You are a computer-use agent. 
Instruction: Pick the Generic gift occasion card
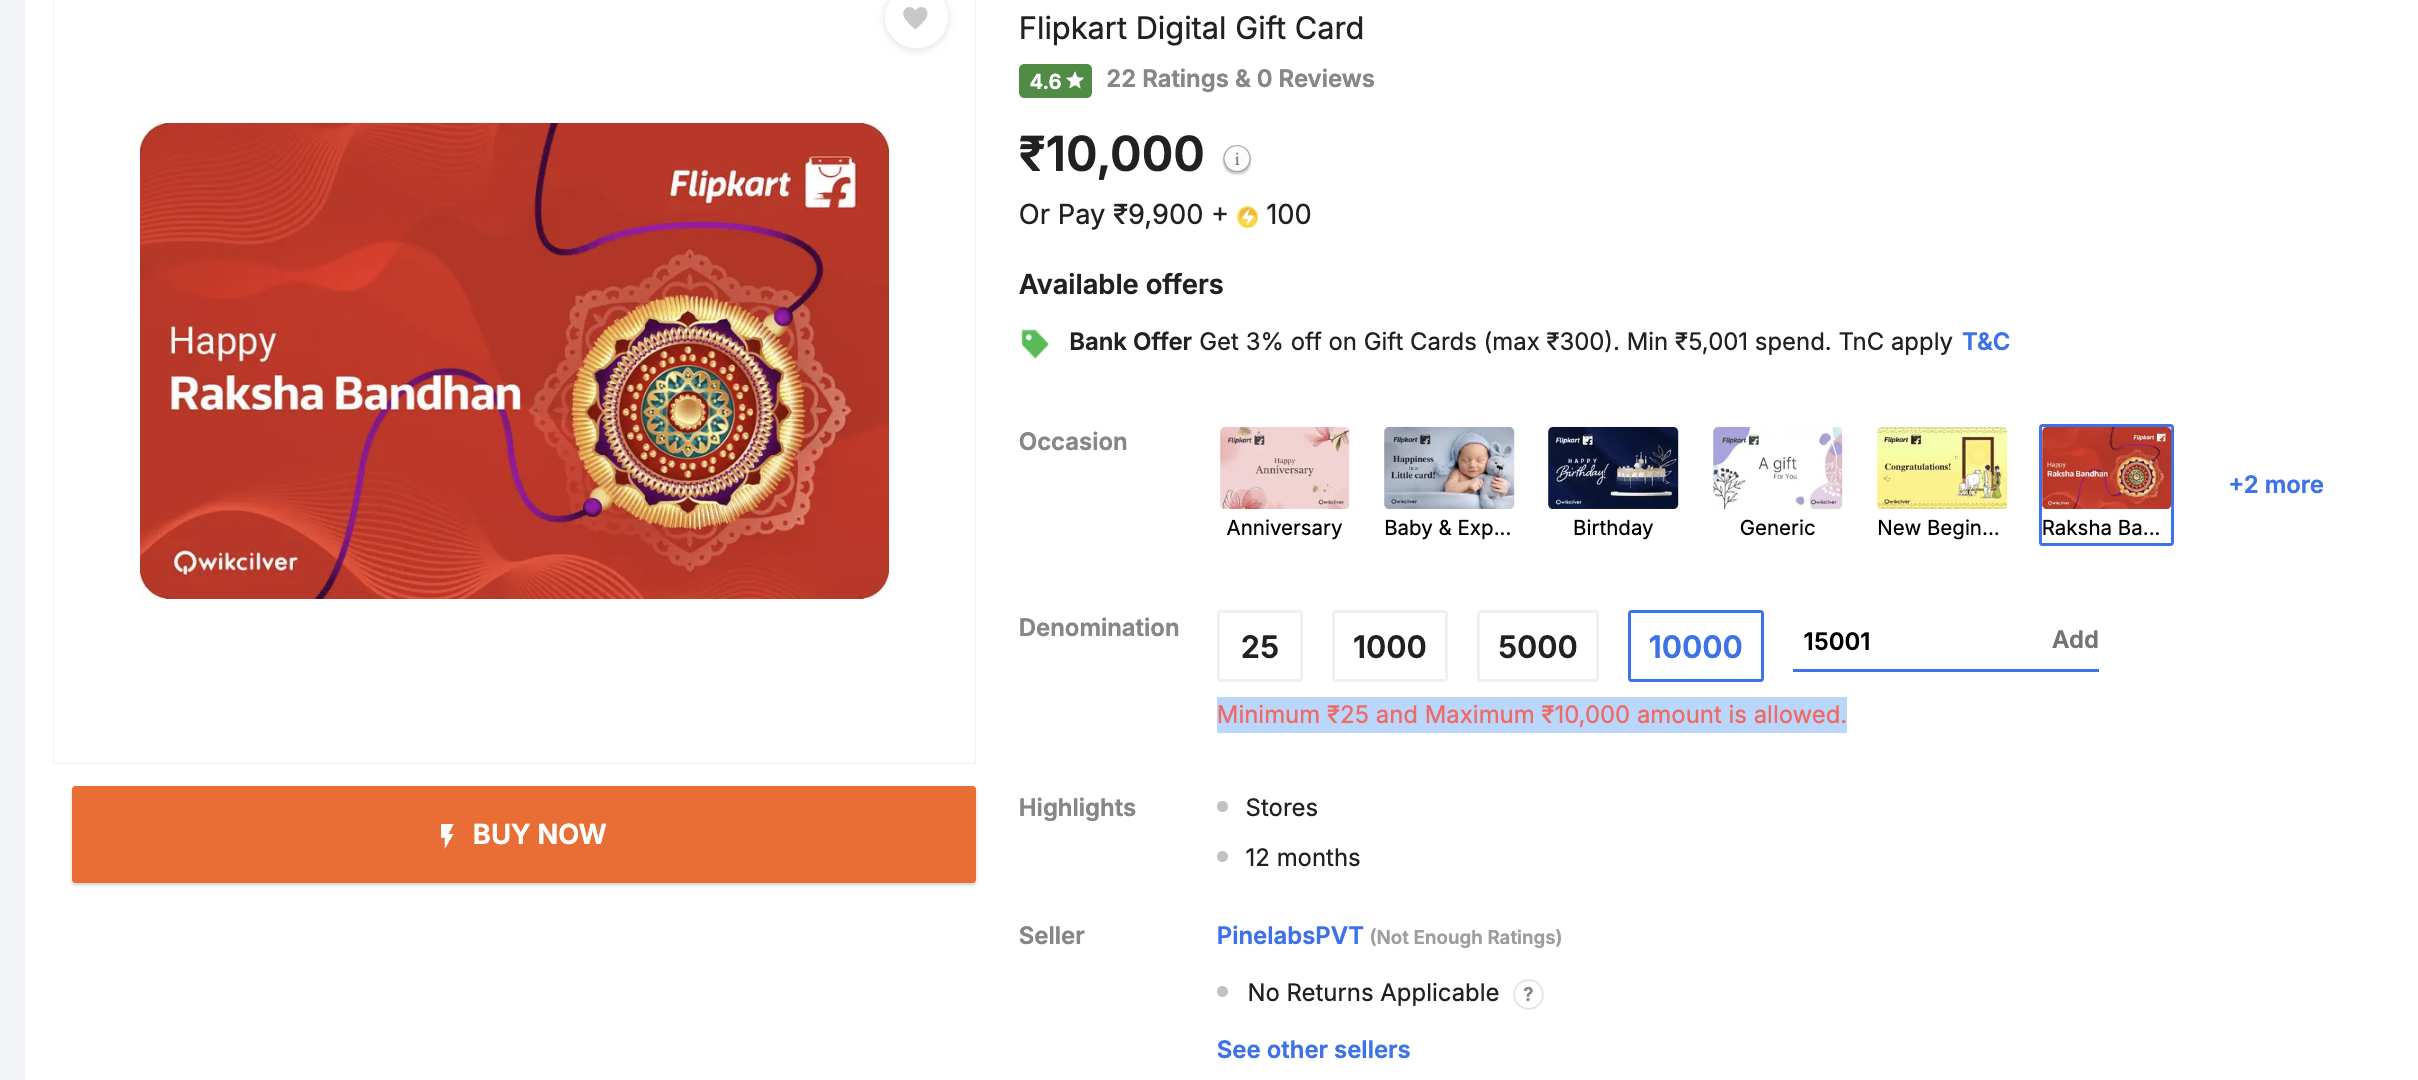tap(1777, 484)
